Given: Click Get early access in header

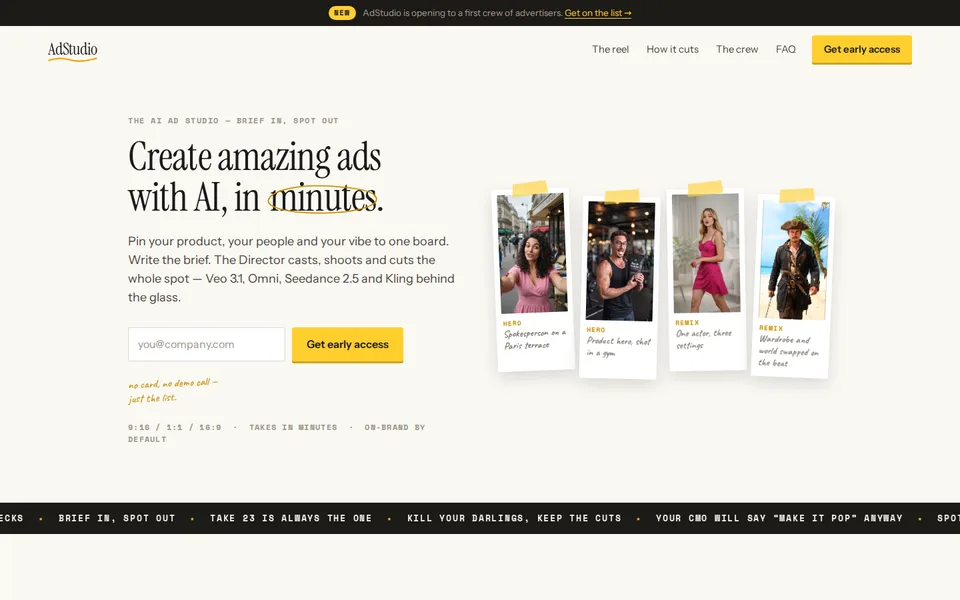Looking at the screenshot, I should pyautogui.click(x=861, y=50).
